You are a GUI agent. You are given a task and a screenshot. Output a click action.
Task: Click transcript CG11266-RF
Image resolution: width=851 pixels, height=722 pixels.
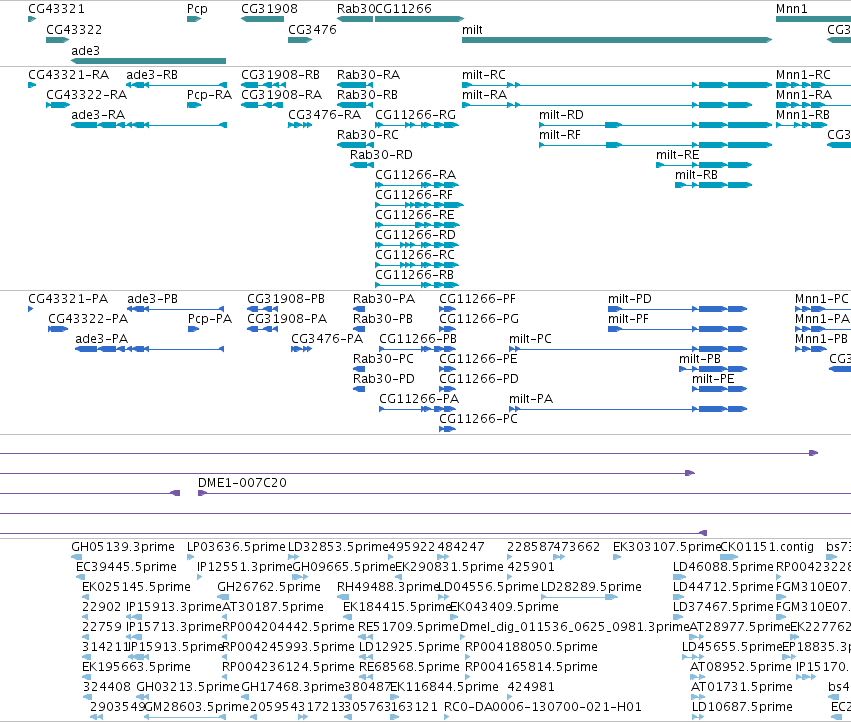414,195
